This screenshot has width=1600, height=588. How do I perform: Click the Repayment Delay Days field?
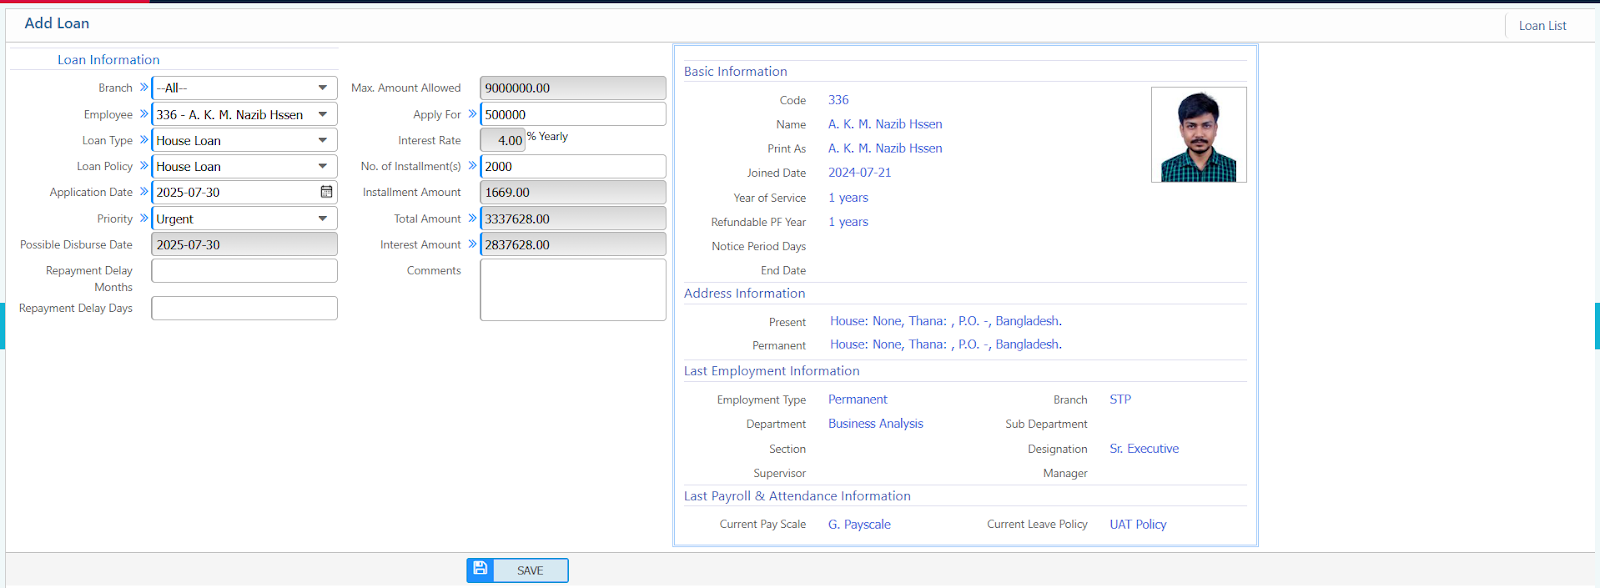coord(244,308)
